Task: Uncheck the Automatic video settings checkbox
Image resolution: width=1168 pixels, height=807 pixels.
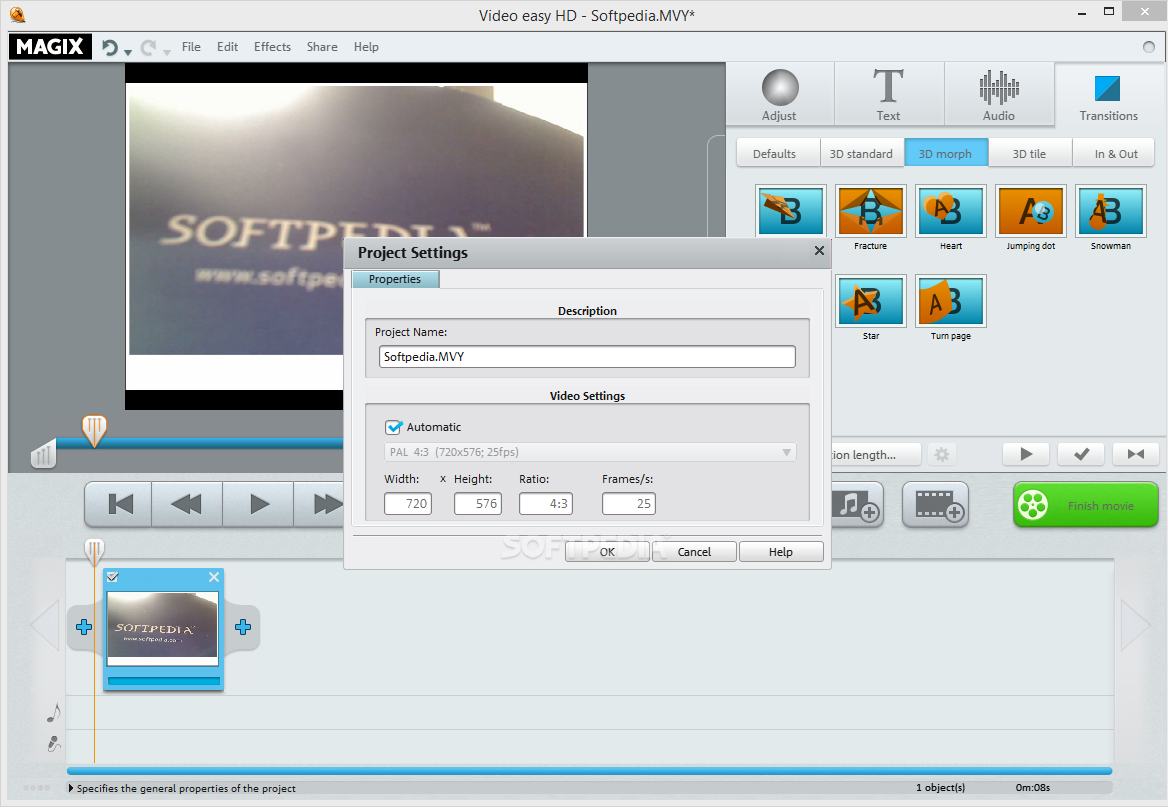Action: pyautogui.click(x=393, y=427)
